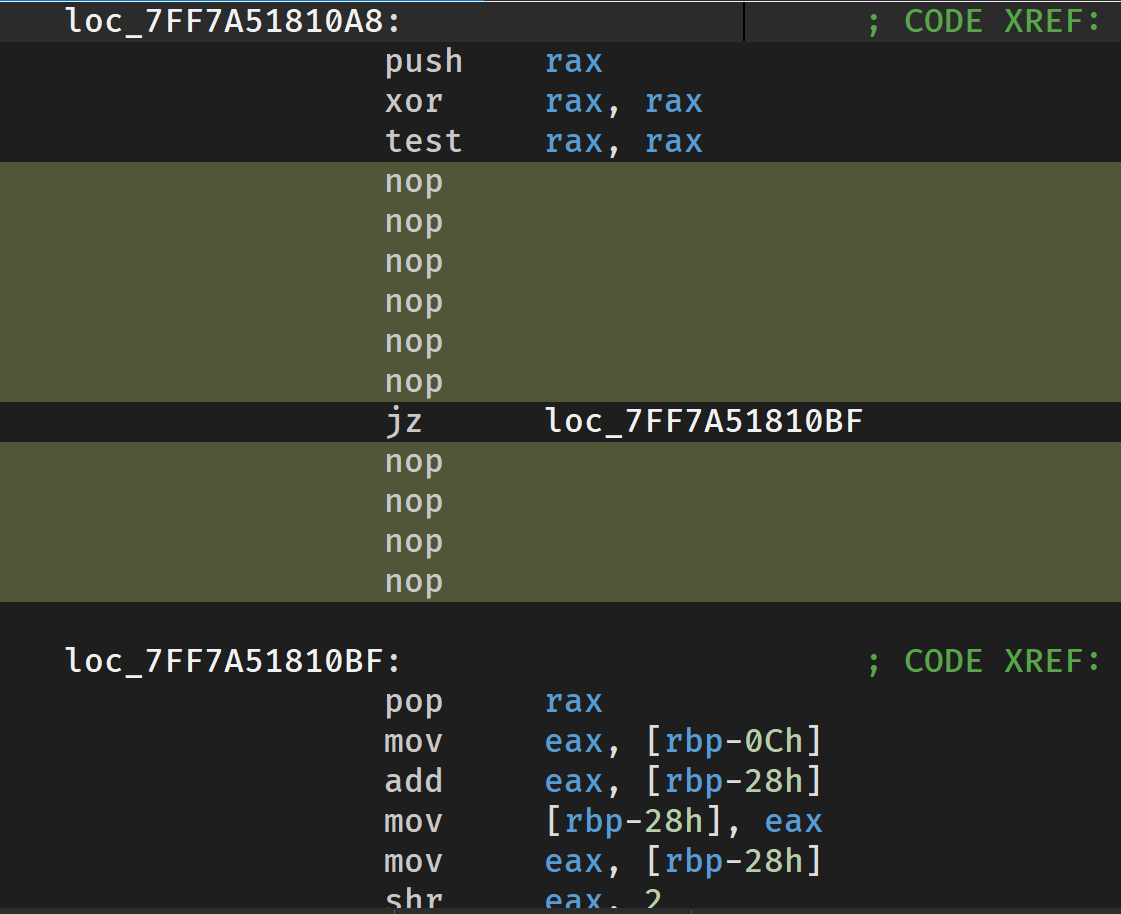
Task: Click the last nop before loc_7FF7A51810BF
Action: coord(414,581)
